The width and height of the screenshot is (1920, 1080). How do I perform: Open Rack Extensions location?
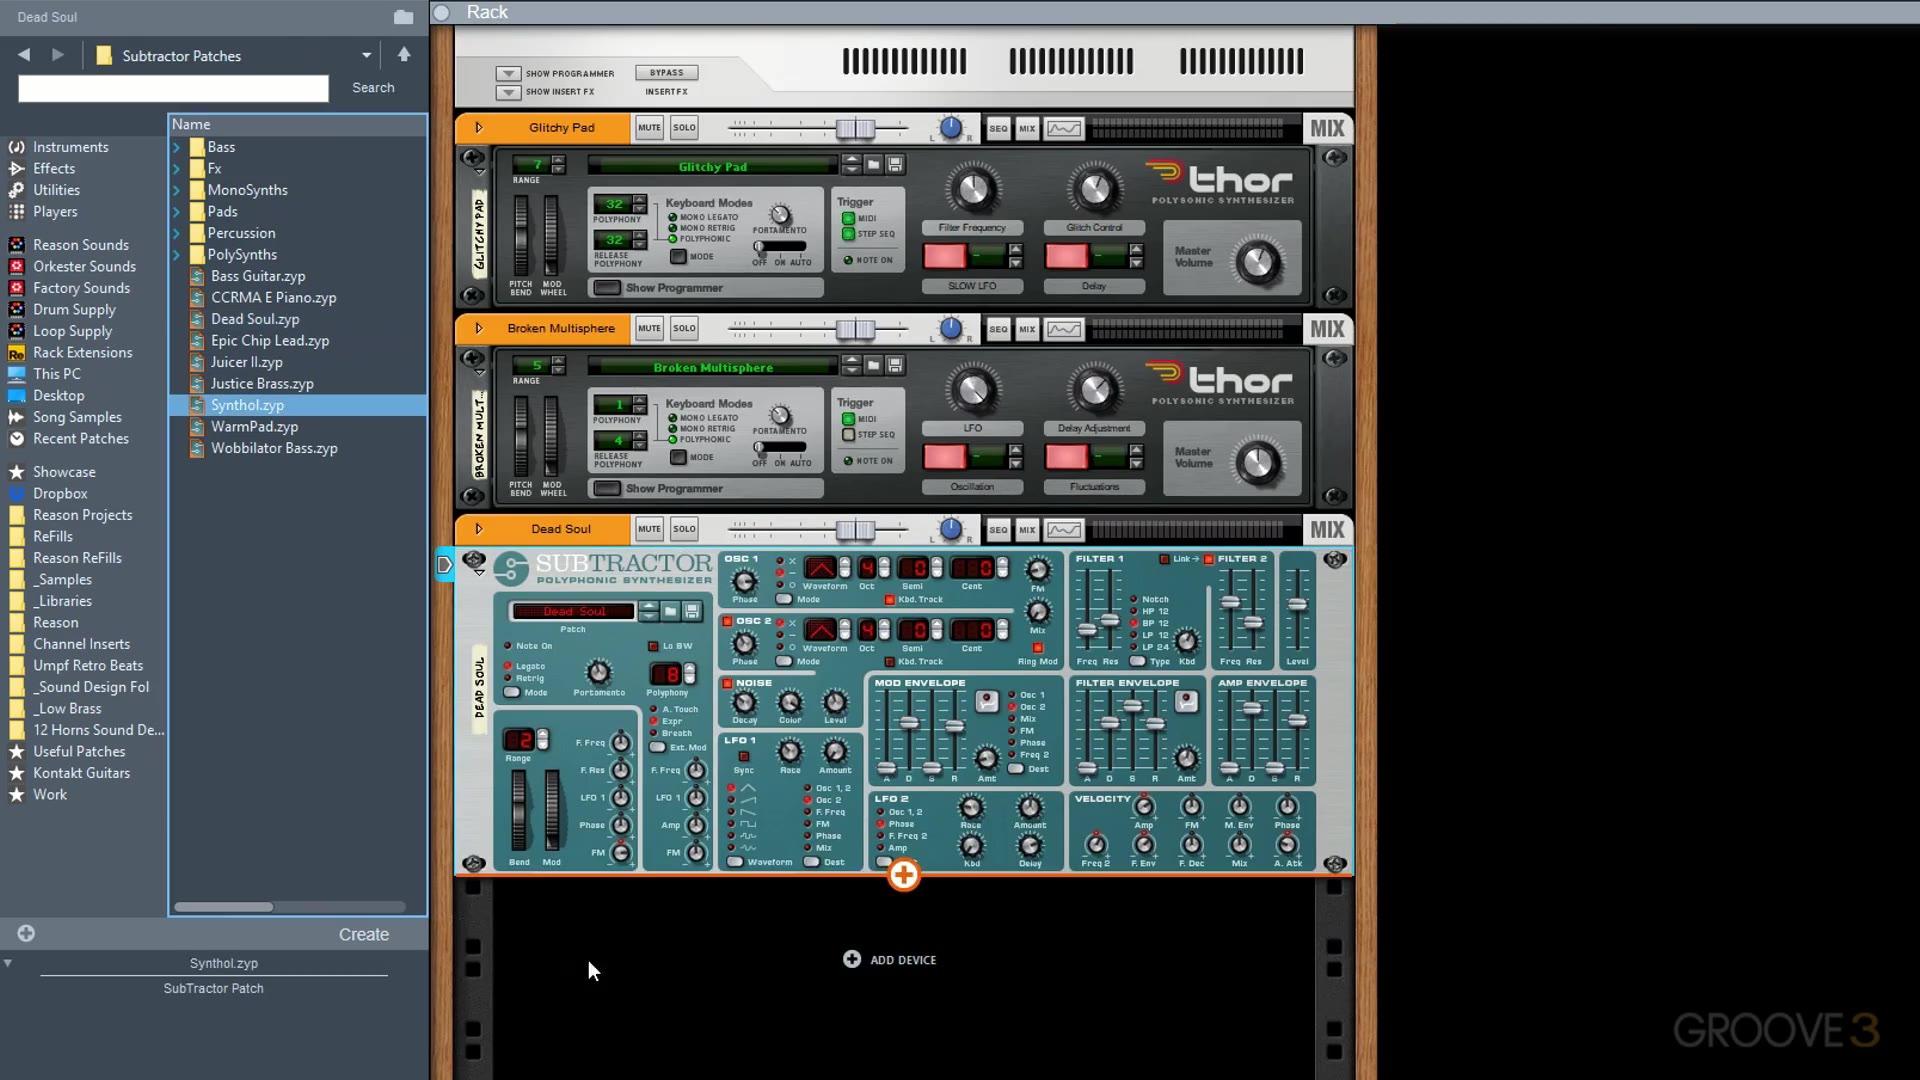[82, 353]
